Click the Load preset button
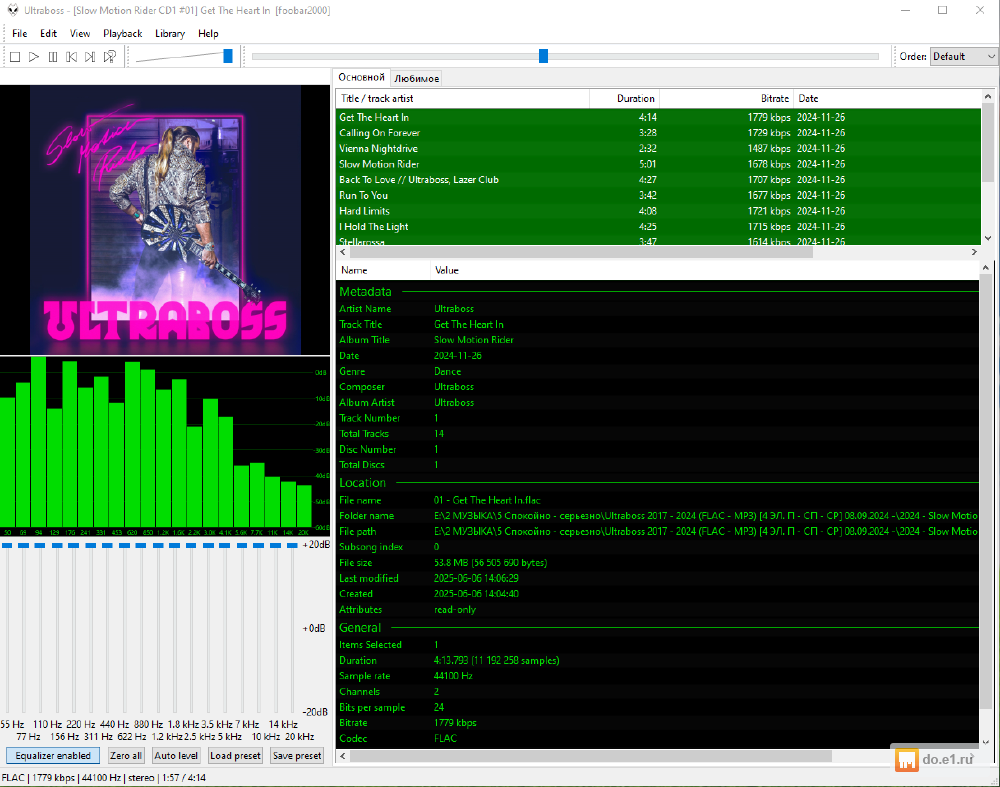Viewport: 1000px width, 787px height. coord(235,756)
